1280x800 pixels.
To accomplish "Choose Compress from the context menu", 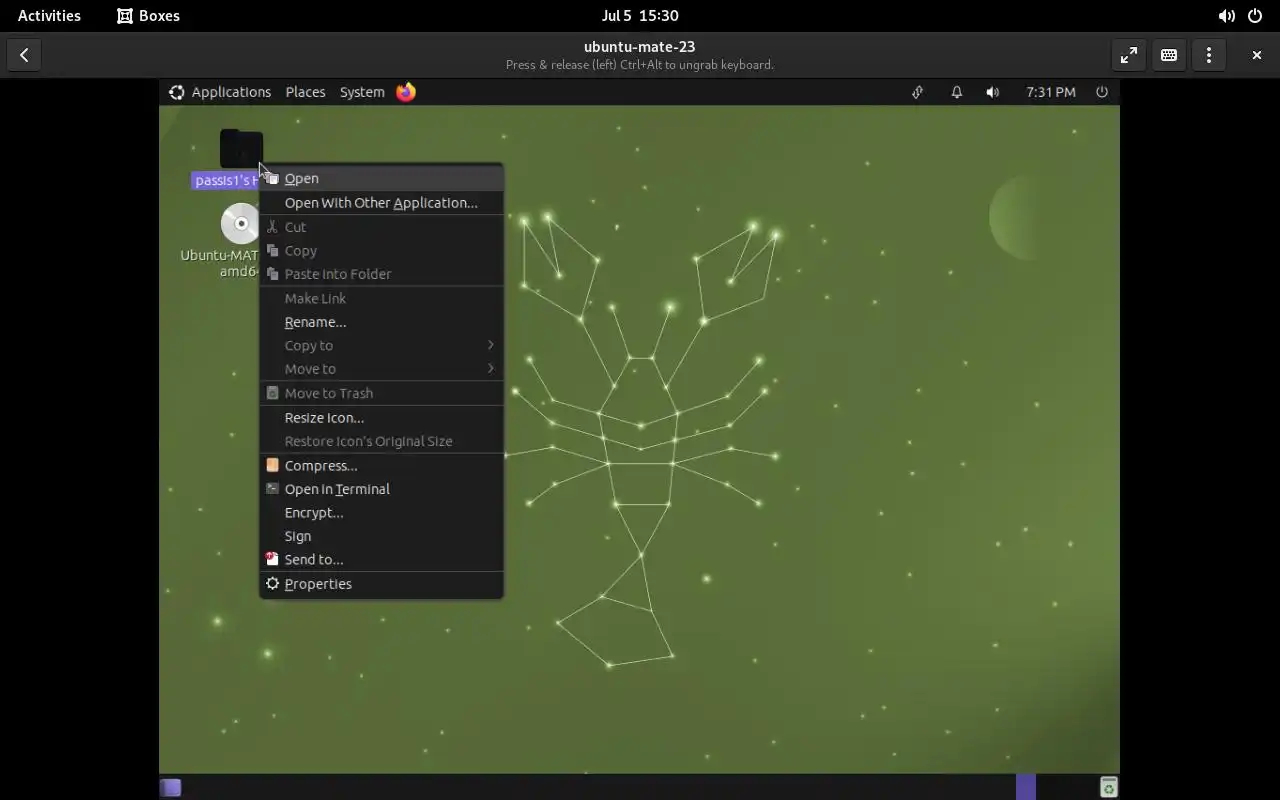I will 381,465.
